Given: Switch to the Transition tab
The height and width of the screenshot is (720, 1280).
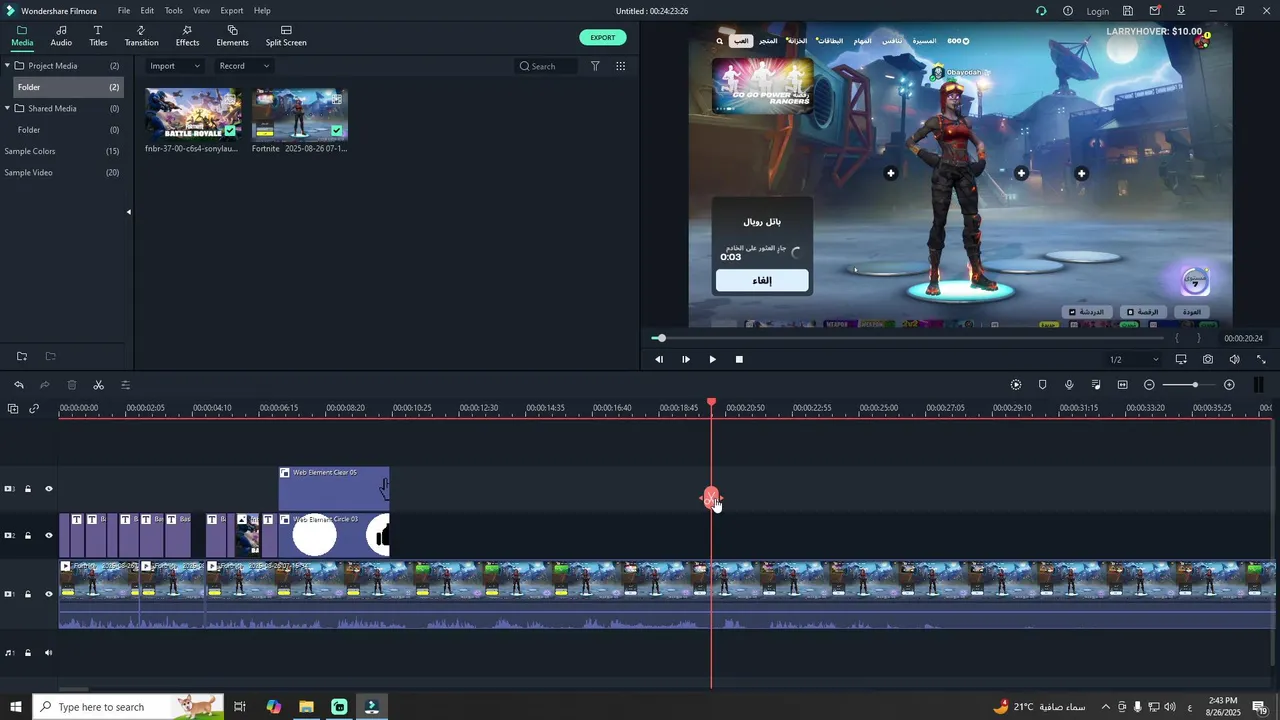Looking at the screenshot, I should pos(141,36).
